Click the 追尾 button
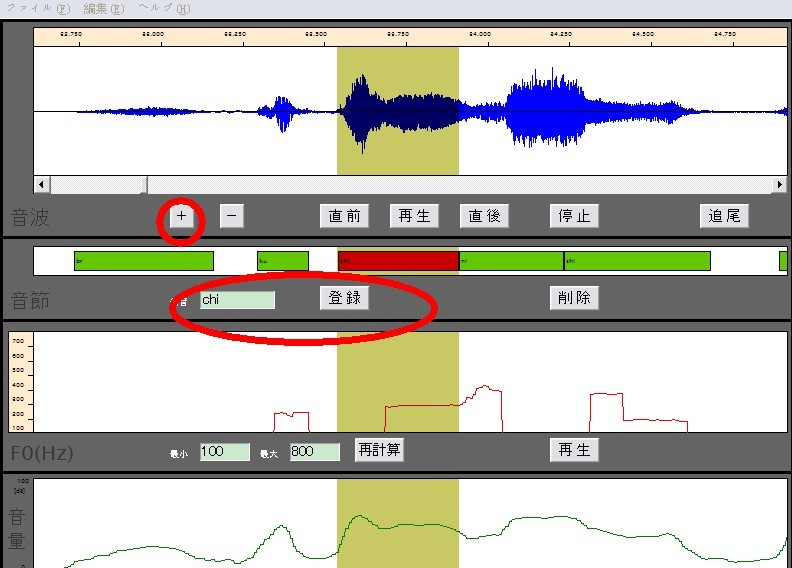Image resolution: width=792 pixels, height=568 pixels. pos(724,216)
